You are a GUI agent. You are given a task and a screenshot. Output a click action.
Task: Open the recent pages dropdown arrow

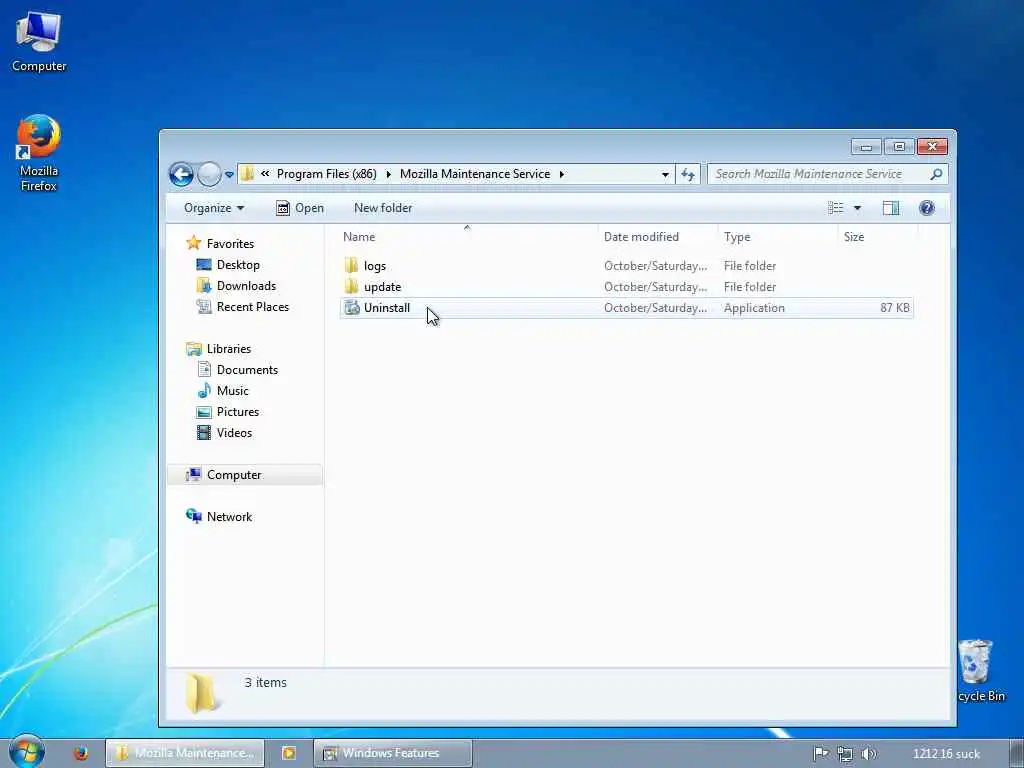point(229,175)
